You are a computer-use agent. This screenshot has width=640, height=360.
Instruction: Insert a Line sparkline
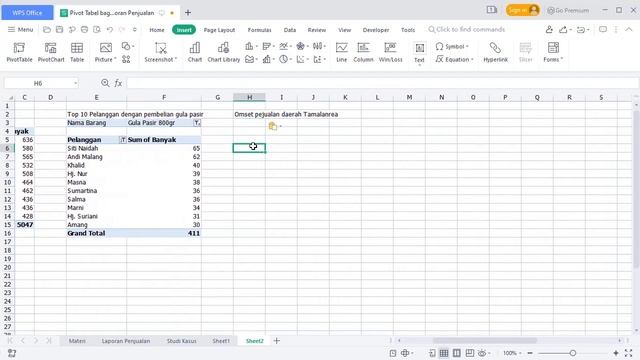click(x=342, y=52)
